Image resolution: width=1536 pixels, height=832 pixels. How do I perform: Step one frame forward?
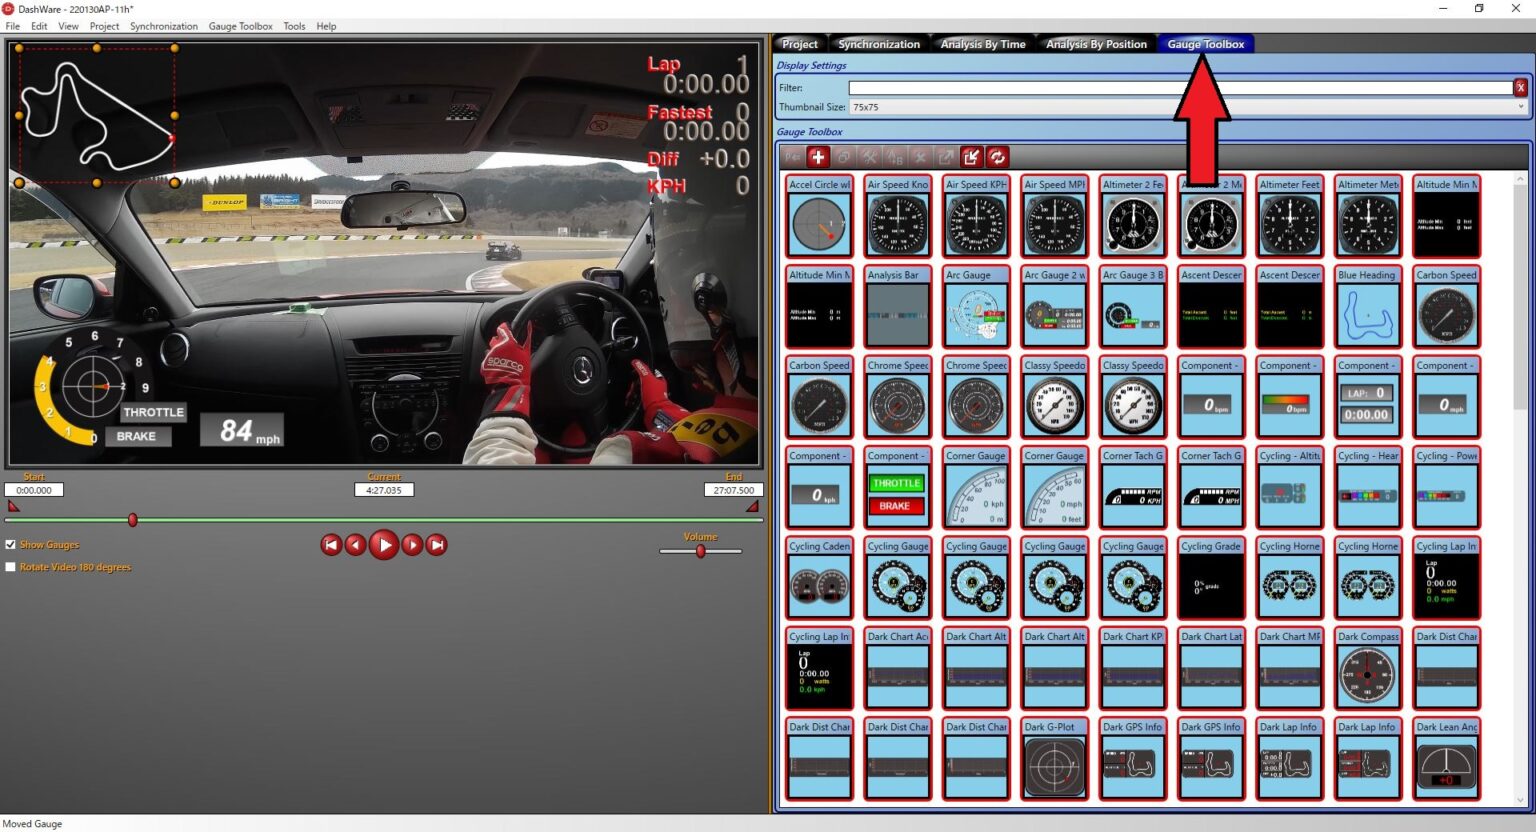coord(412,545)
